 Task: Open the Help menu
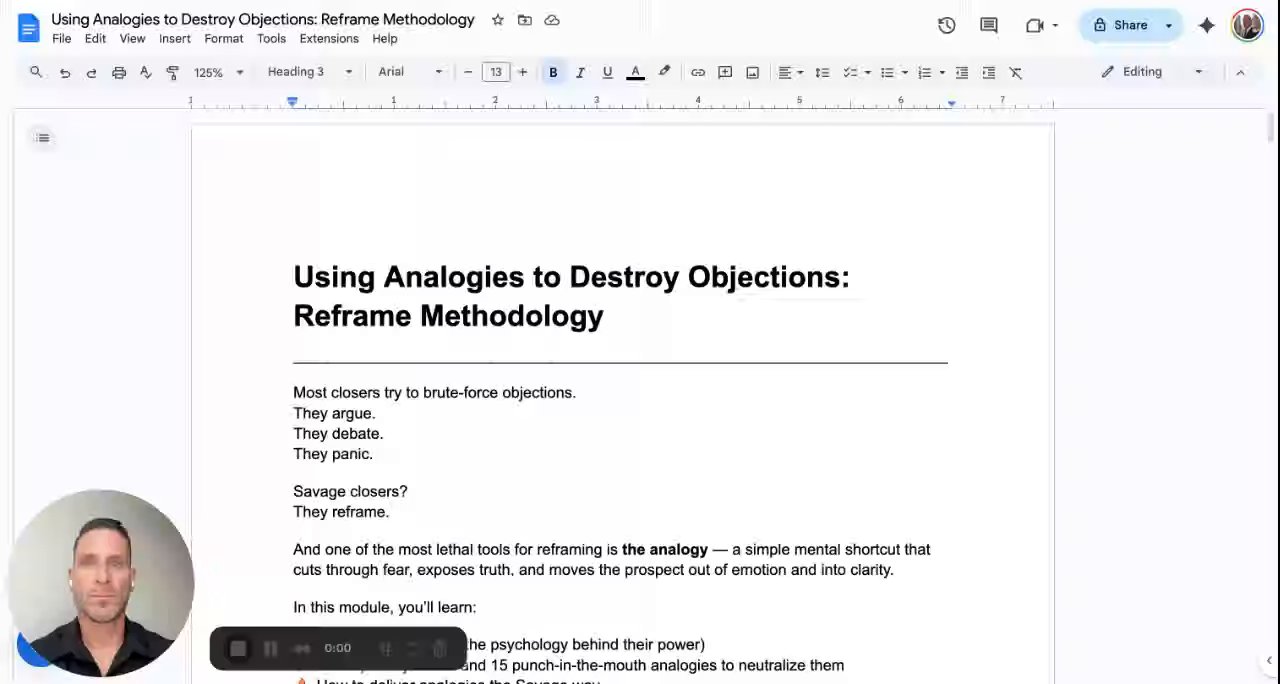point(385,39)
